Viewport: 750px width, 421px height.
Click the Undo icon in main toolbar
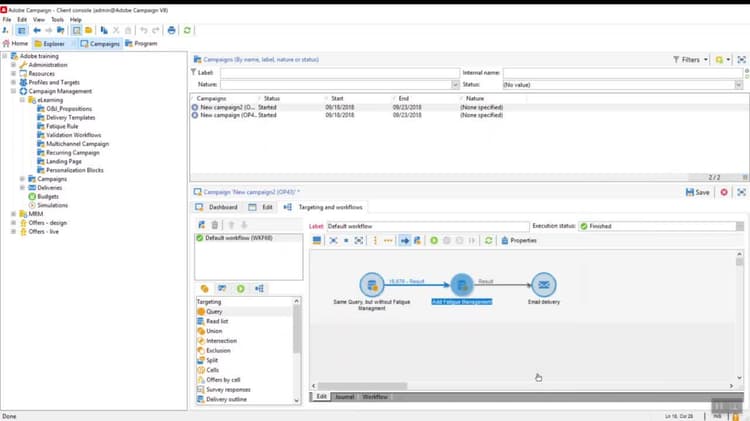(143, 30)
